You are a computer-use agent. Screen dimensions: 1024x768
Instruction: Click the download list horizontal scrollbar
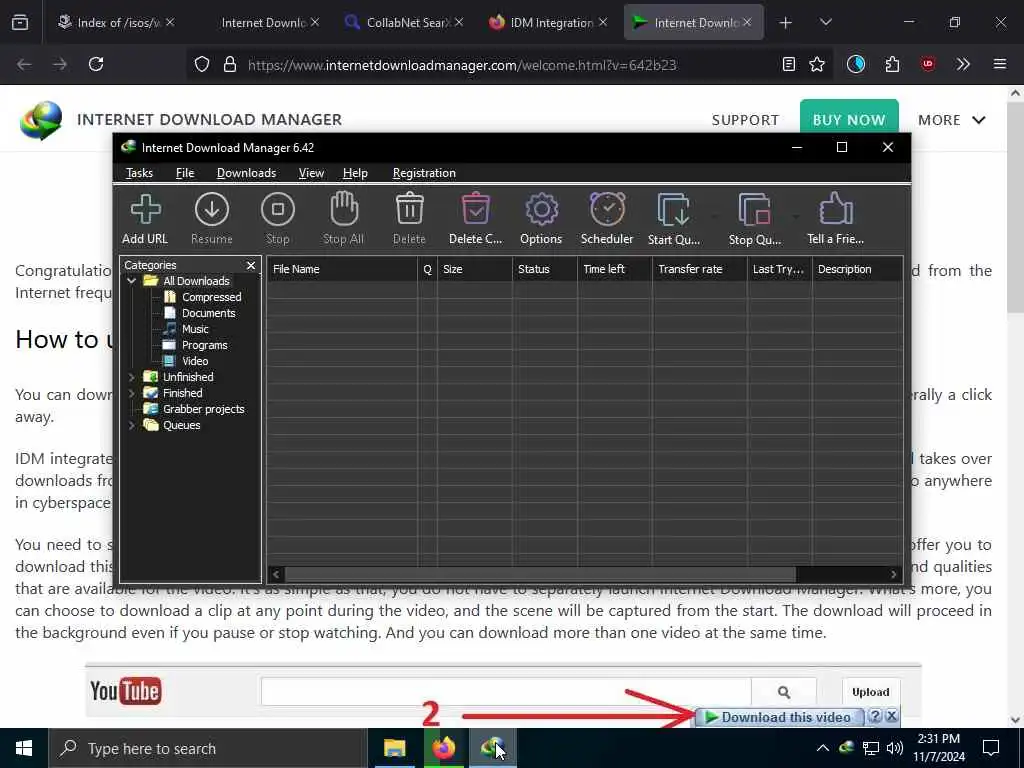(x=540, y=574)
